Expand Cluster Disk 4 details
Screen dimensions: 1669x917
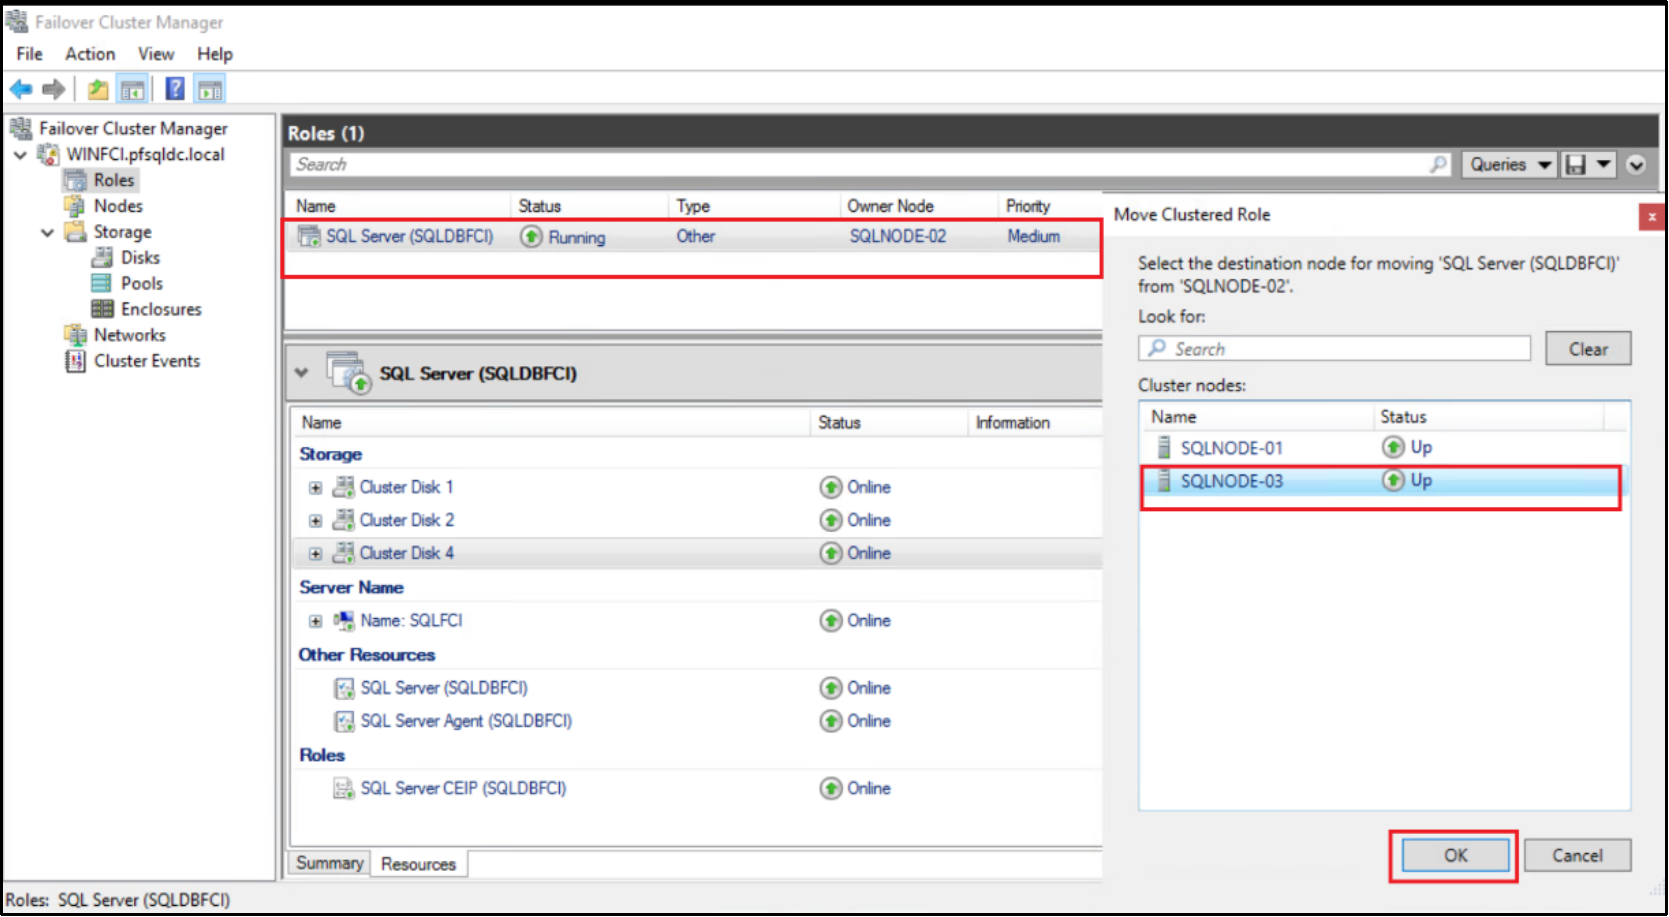[x=316, y=554]
